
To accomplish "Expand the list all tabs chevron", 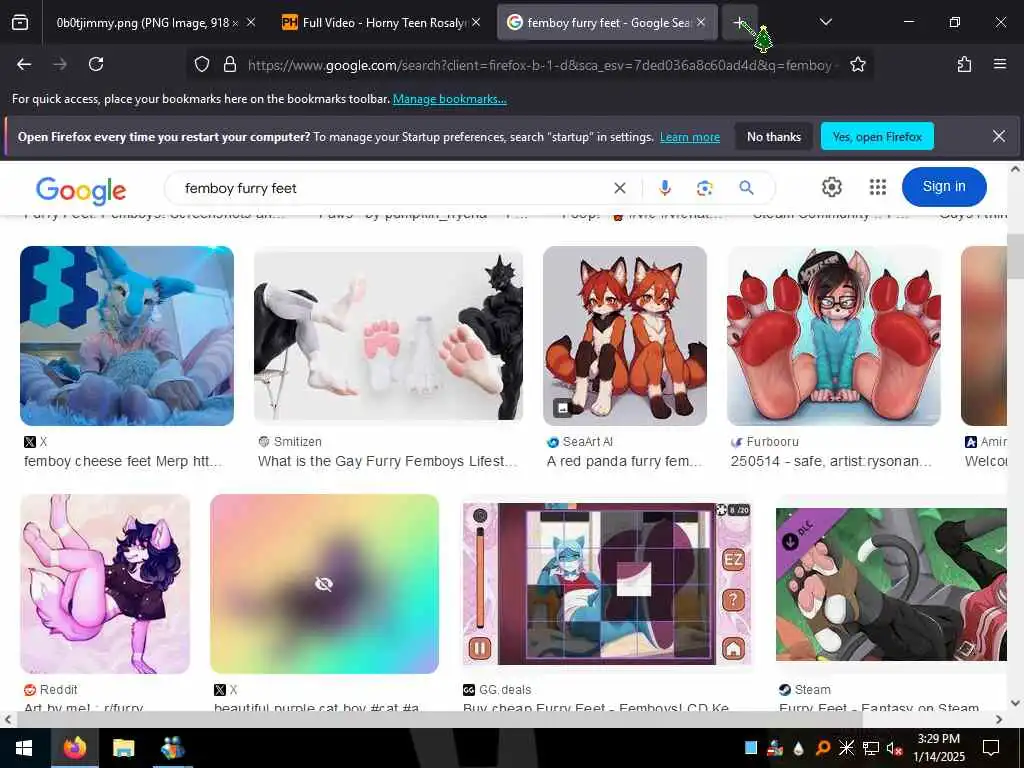I will 825,22.
